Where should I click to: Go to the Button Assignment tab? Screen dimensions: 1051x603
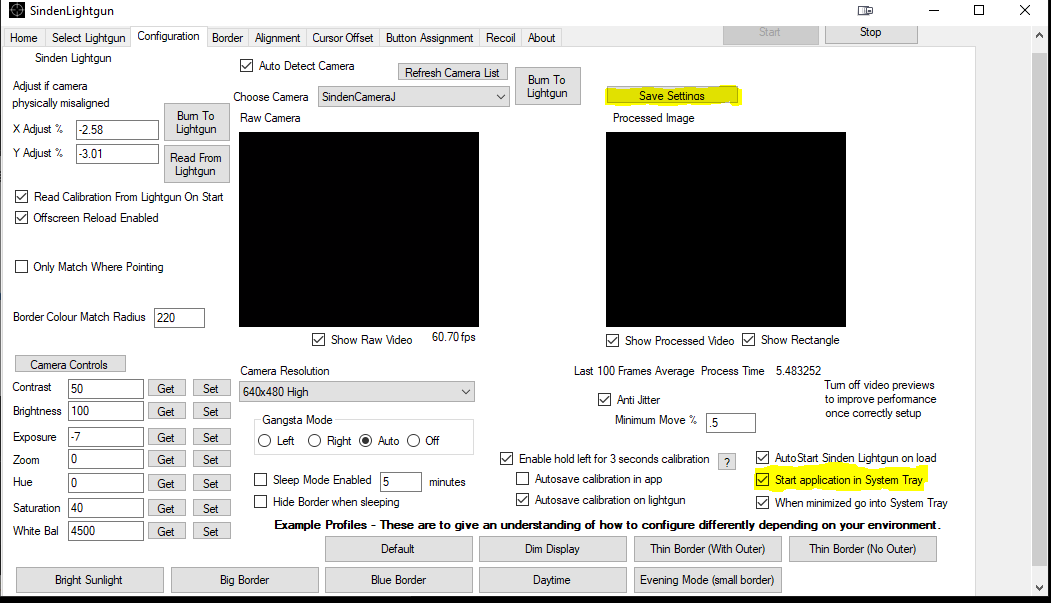click(430, 38)
